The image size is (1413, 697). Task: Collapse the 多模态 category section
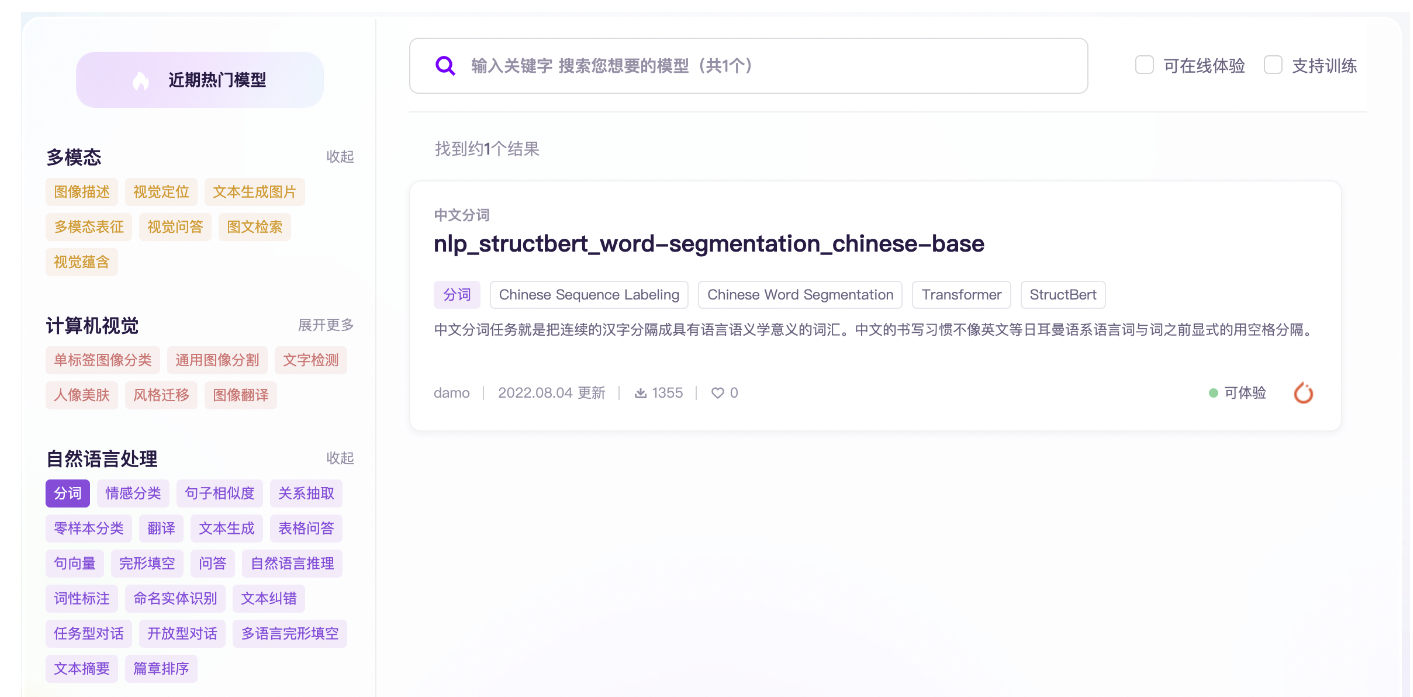tap(340, 157)
